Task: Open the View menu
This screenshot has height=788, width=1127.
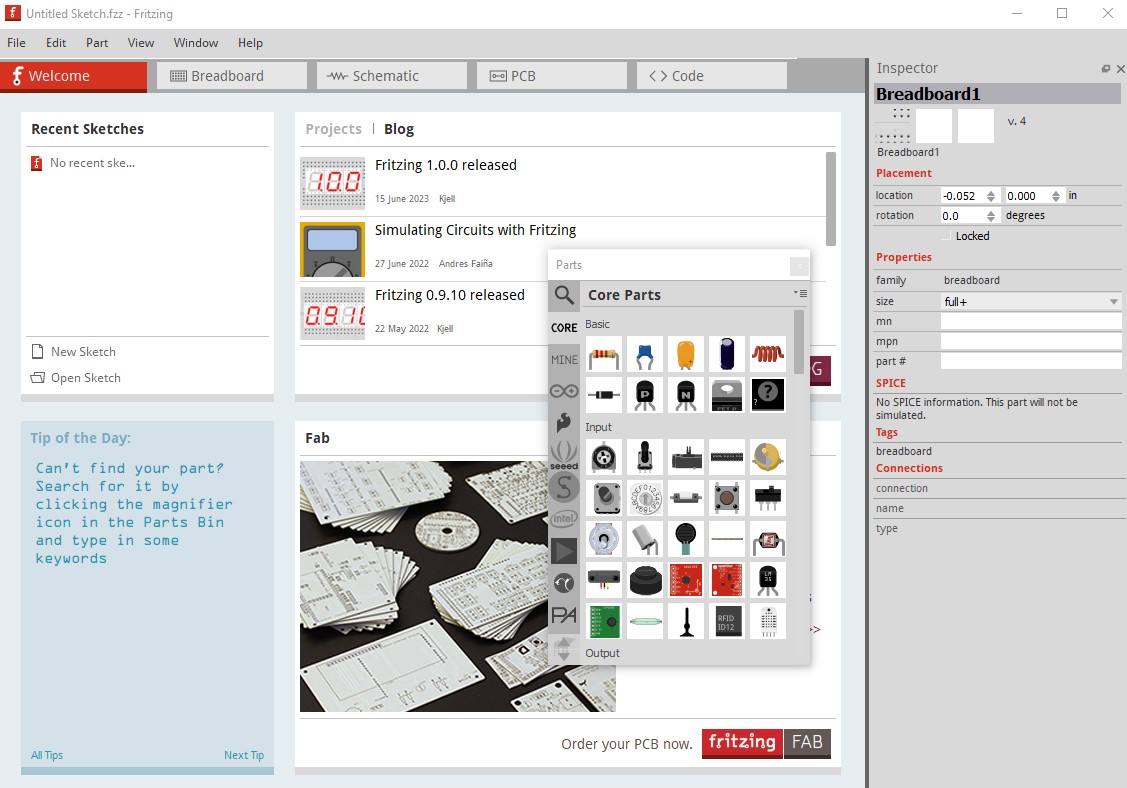Action: (x=141, y=43)
